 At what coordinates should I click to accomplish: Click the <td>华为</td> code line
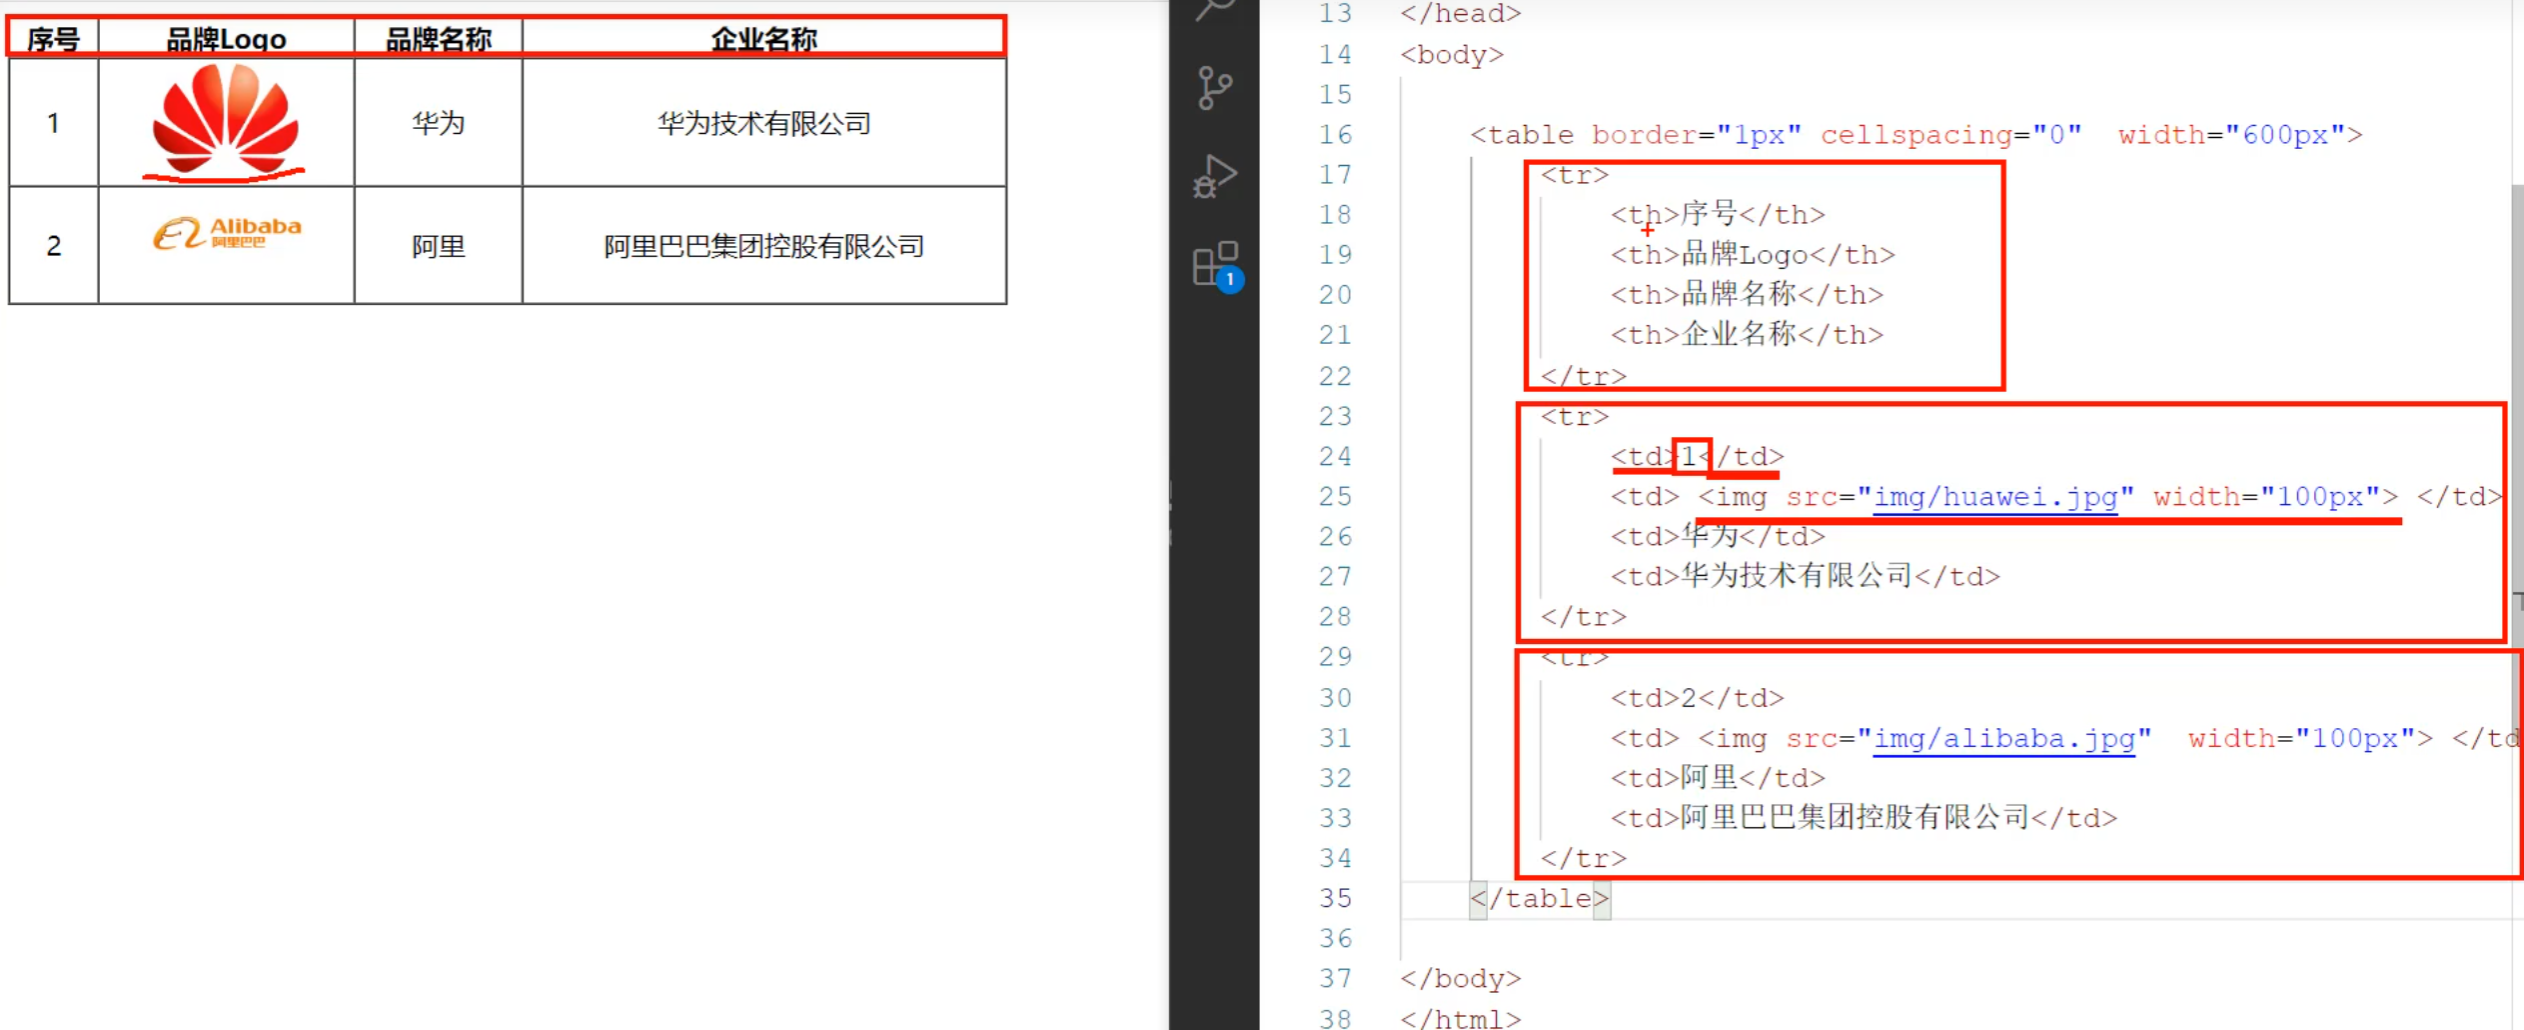pos(1717,537)
